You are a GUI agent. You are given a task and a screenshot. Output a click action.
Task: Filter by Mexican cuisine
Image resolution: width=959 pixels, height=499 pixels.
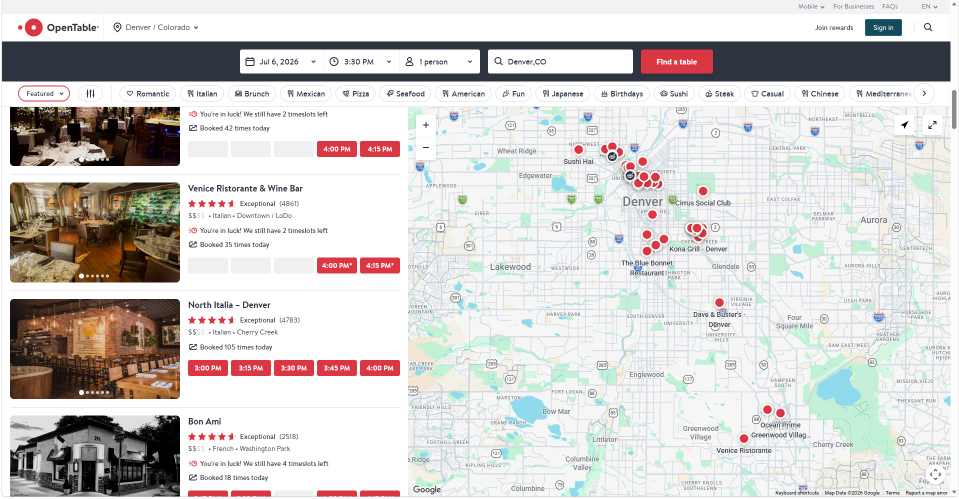coord(306,94)
